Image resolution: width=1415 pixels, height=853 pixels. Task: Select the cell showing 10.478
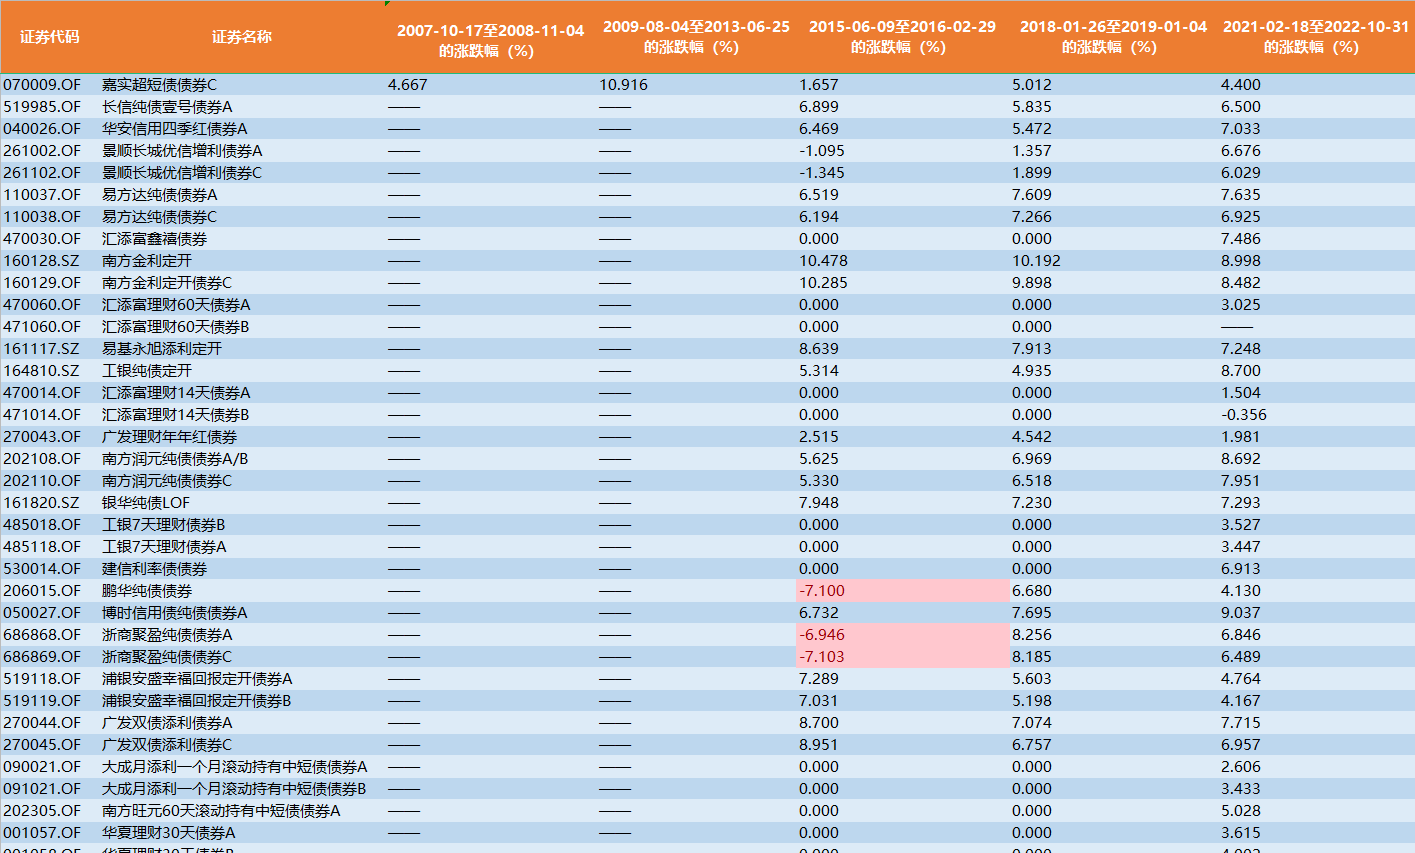click(823, 261)
